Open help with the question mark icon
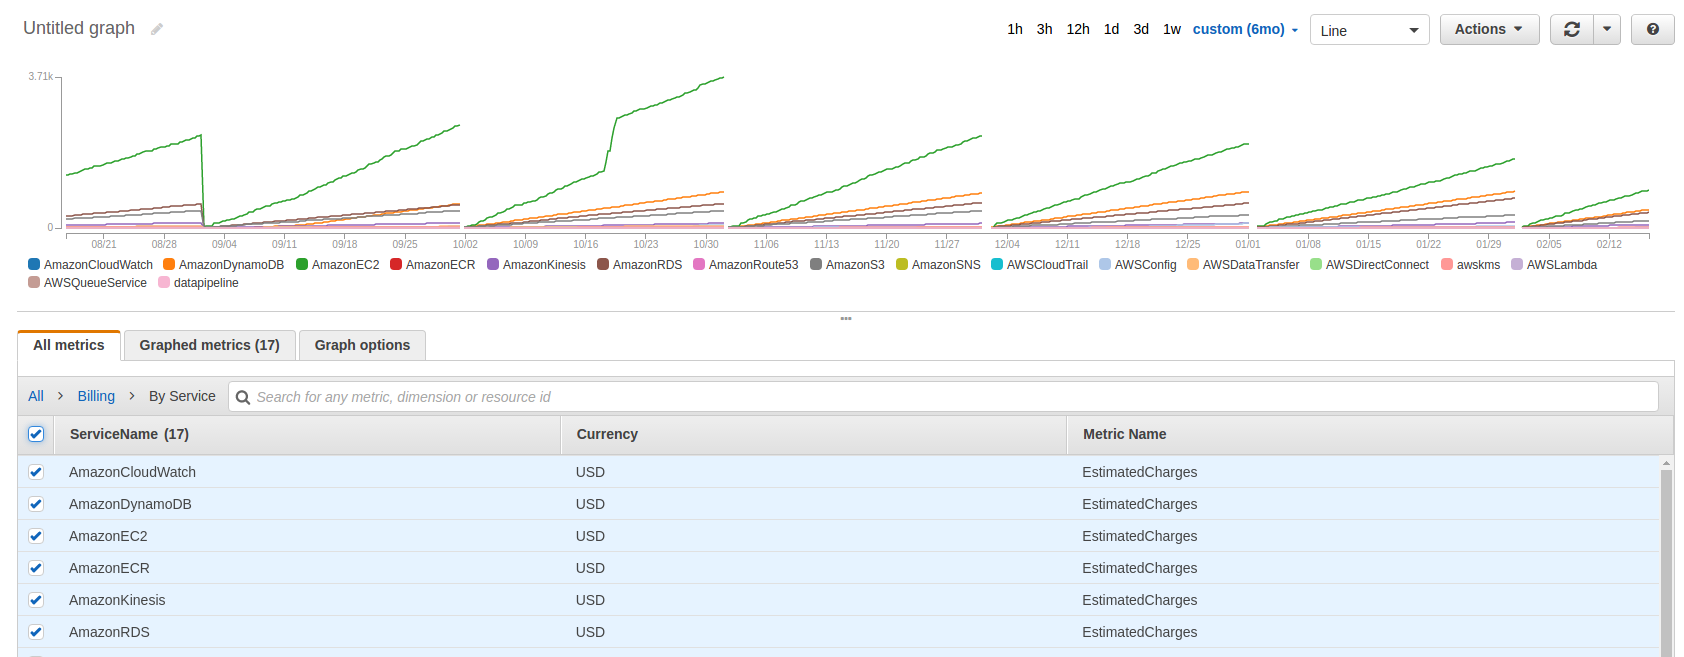The width and height of the screenshot is (1684, 657). (1653, 30)
